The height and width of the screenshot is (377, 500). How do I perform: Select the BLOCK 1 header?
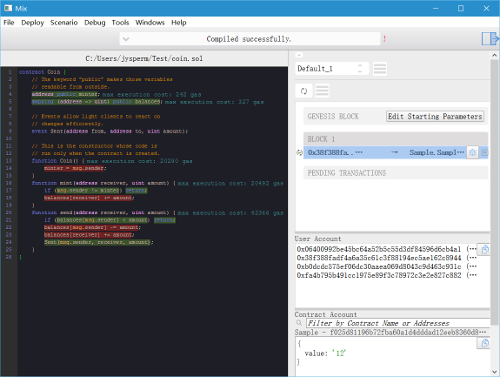(396, 139)
